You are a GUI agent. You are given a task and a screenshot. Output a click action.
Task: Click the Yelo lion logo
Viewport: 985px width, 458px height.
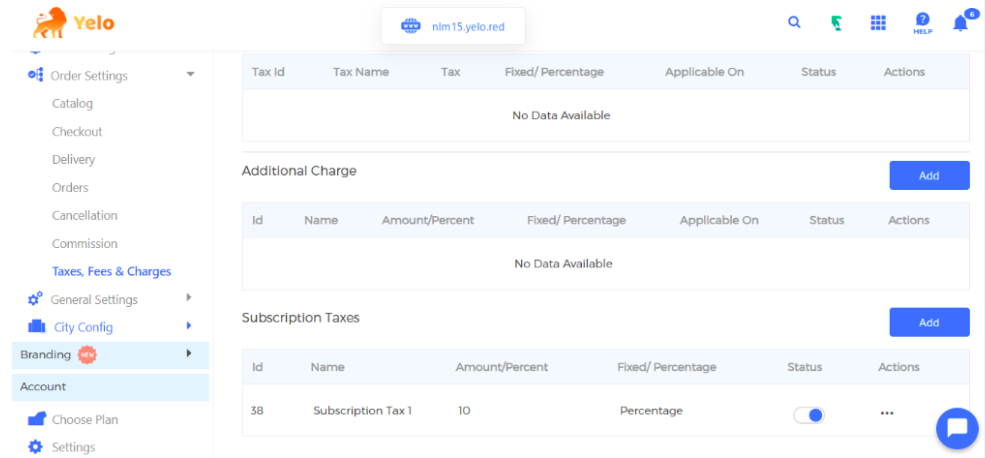[49, 22]
